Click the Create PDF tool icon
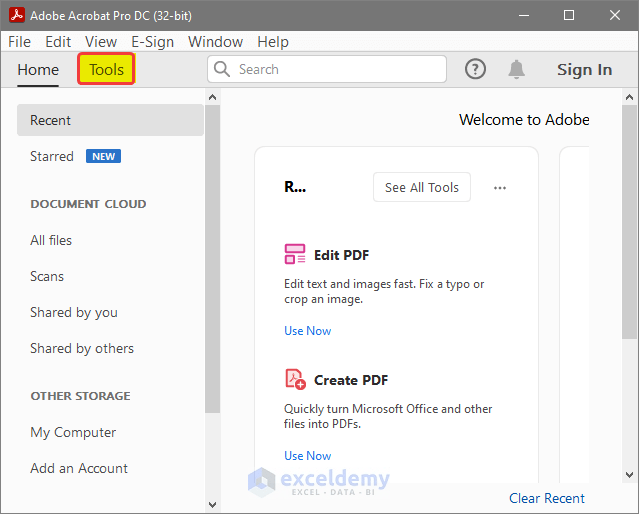 (x=295, y=379)
